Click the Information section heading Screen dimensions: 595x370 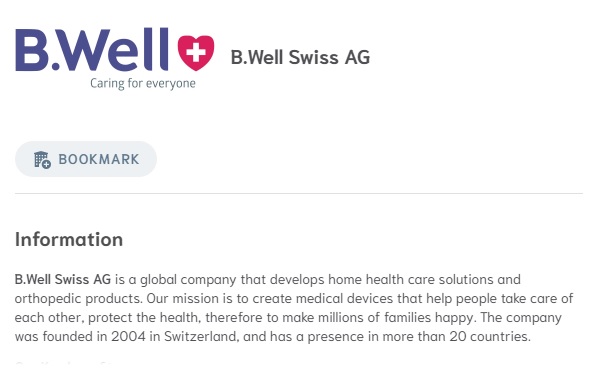click(x=69, y=239)
